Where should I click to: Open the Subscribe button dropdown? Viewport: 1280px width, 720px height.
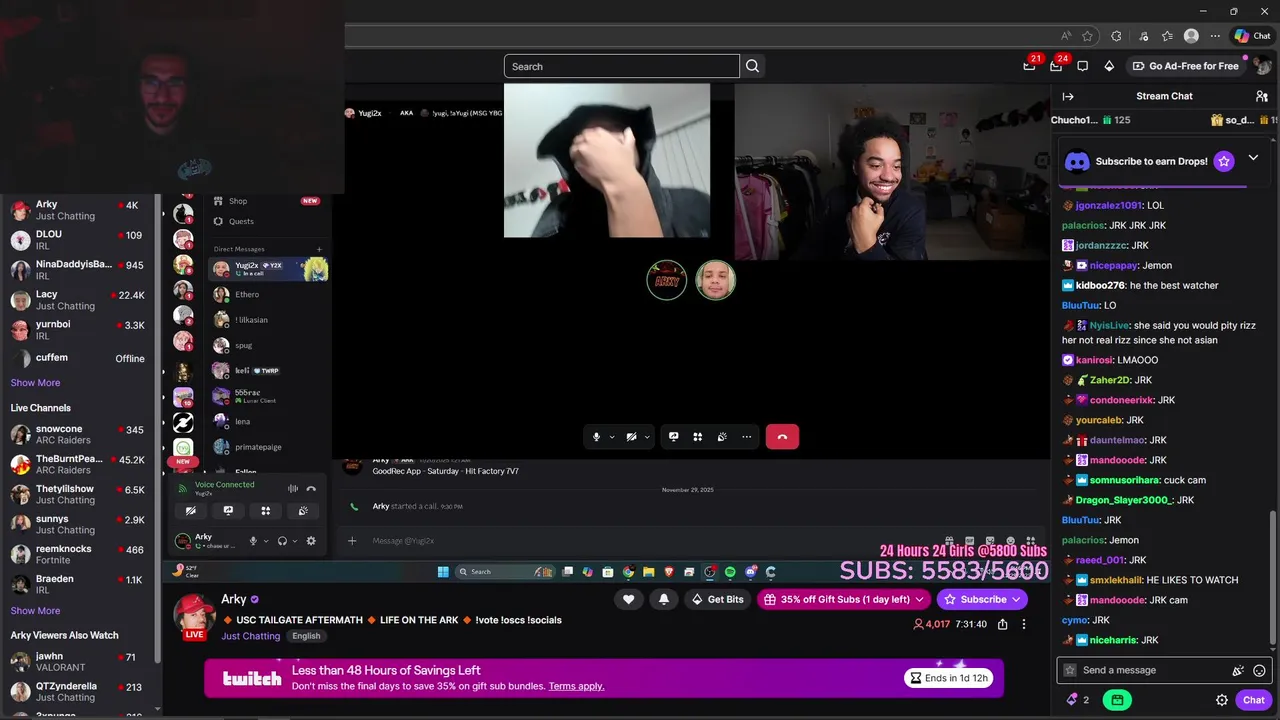[x=1016, y=599]
